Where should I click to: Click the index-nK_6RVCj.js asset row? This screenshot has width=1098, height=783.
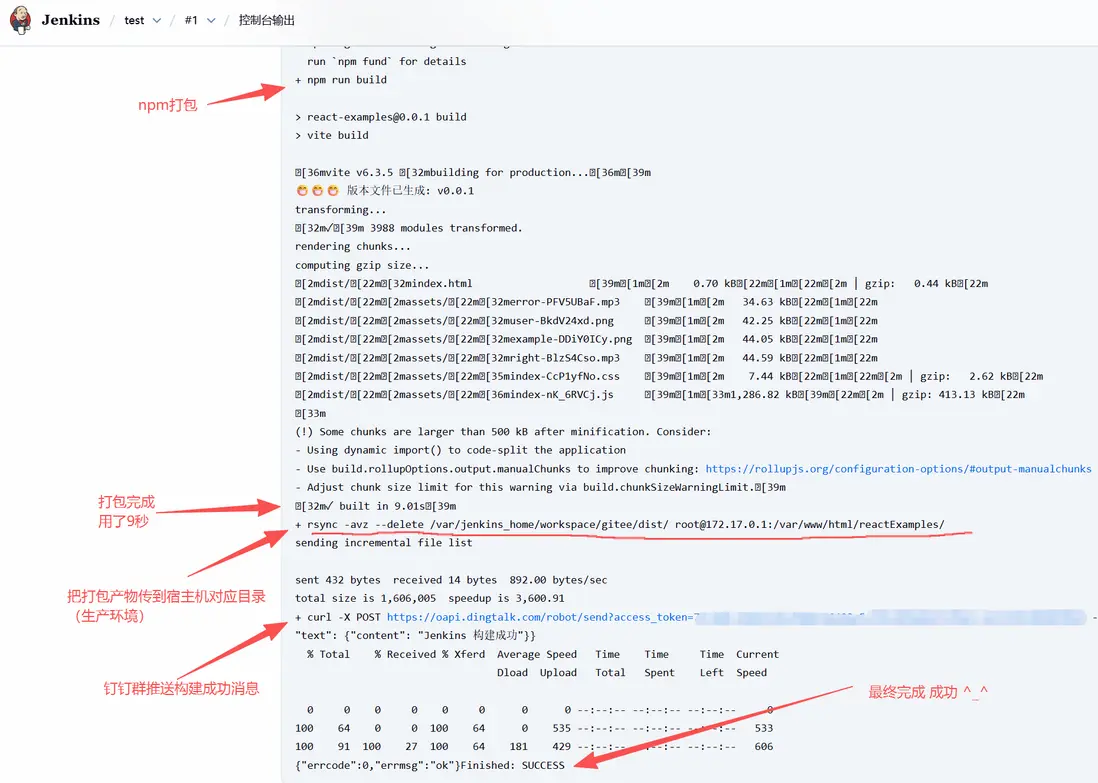pyautogui.click(x=660, y=395)
